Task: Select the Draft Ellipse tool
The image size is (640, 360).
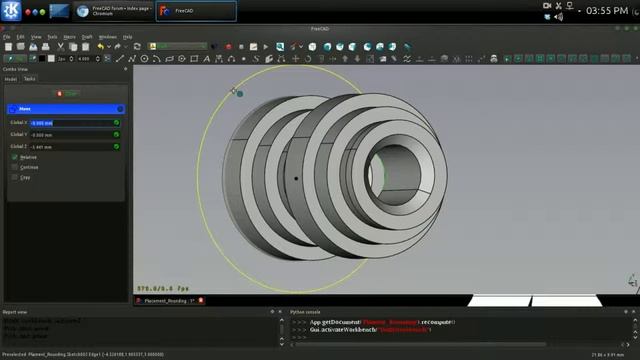Action: [x=169, y=59]
